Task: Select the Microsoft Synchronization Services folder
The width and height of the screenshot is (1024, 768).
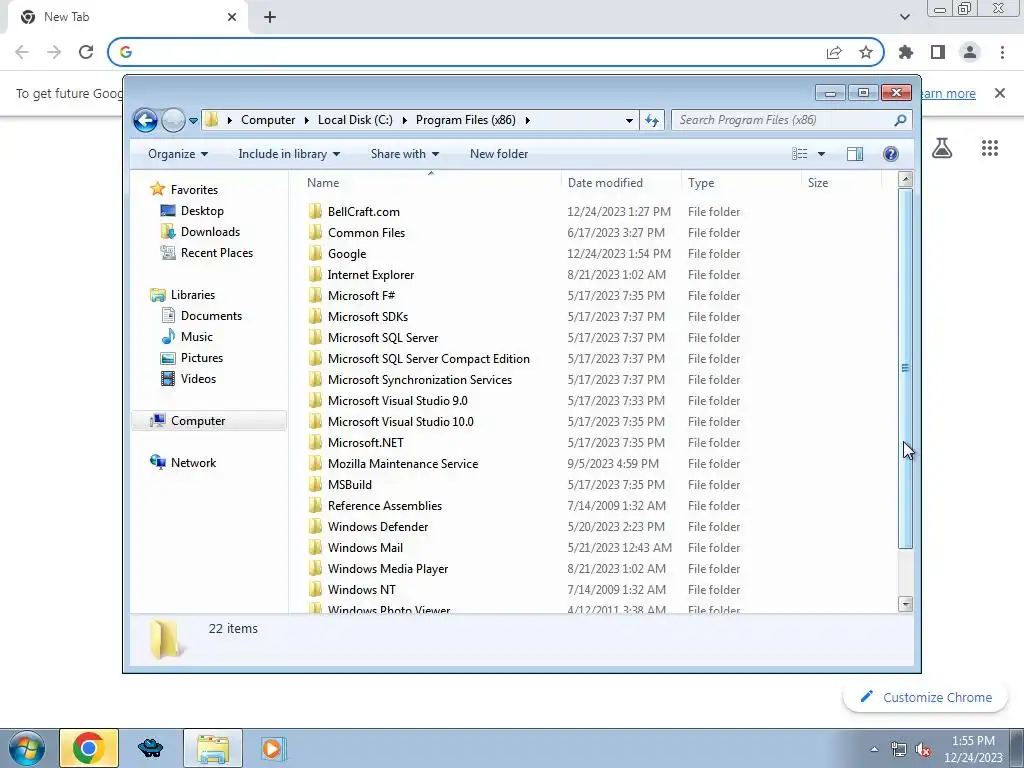Action: [419, 379]
